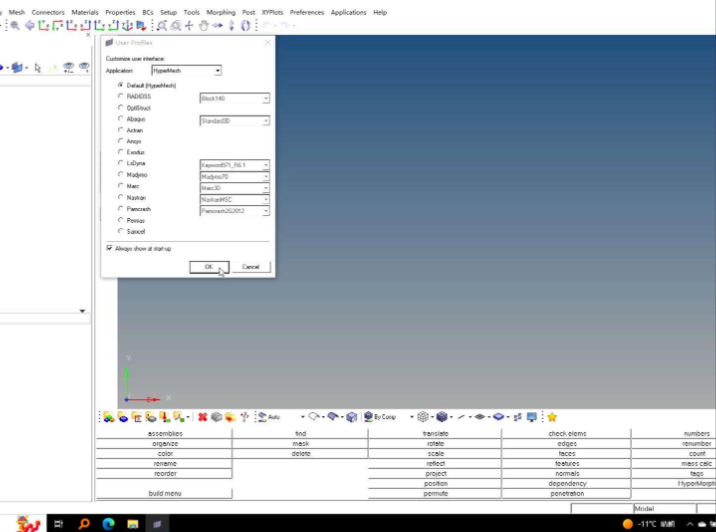The width and height of the screenshot is (716, 532).
Task: Select the Abaqus radio button
Action: pos(121,119)
